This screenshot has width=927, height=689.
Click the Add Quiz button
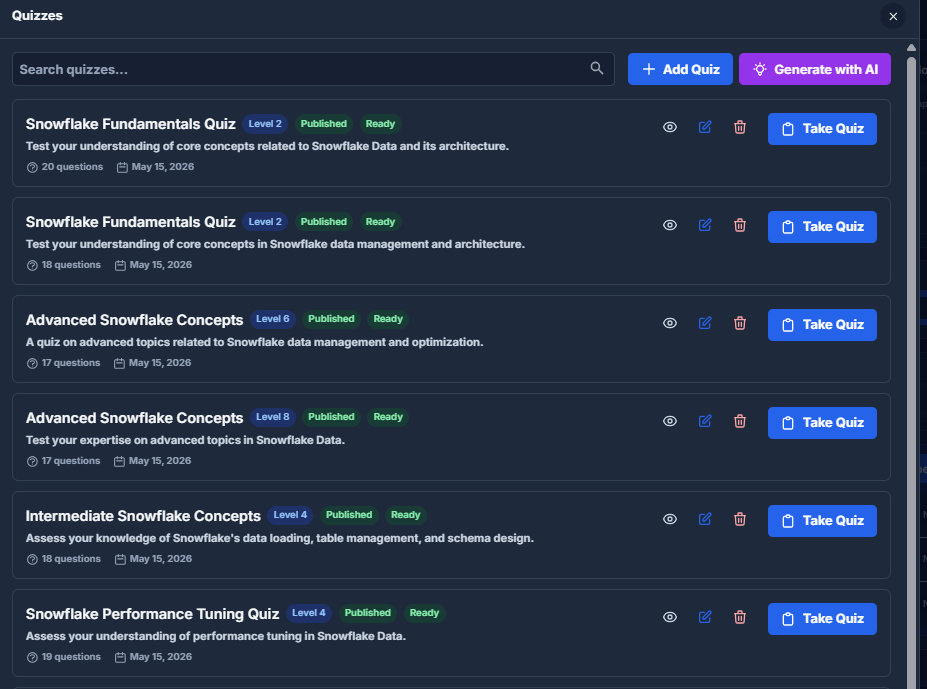tap(680, 69)
